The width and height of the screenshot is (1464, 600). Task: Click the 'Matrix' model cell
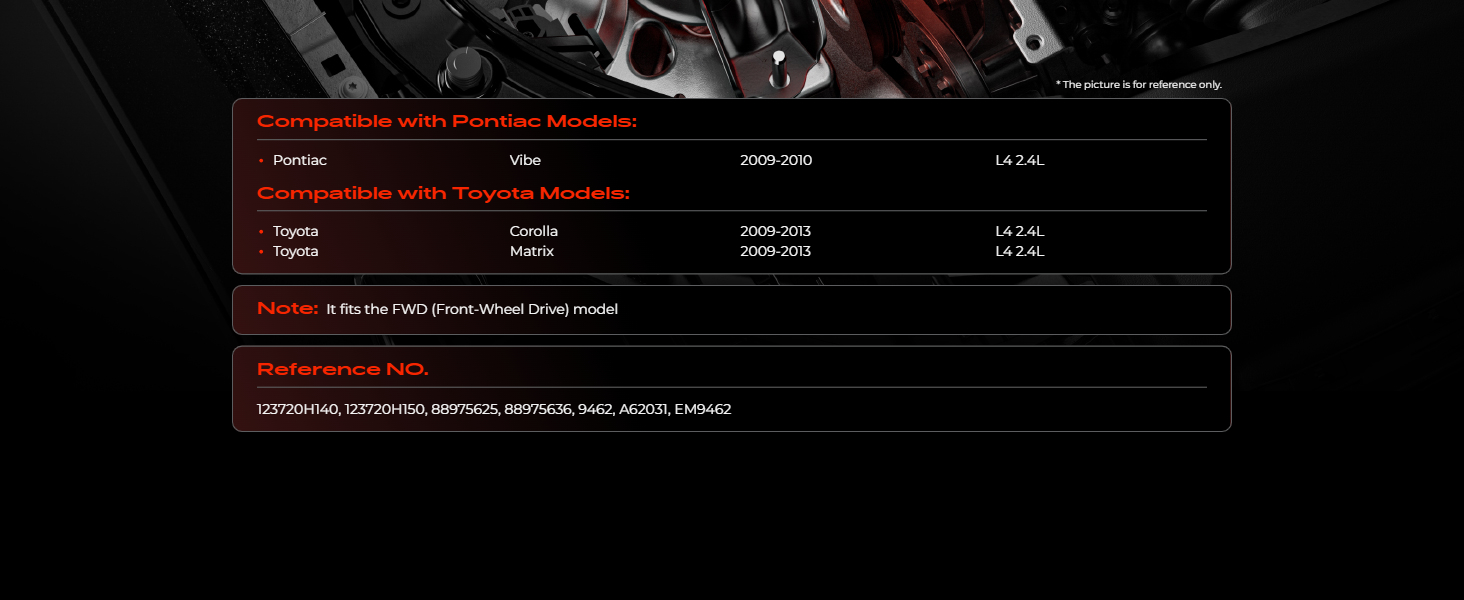tap(532, 251)
